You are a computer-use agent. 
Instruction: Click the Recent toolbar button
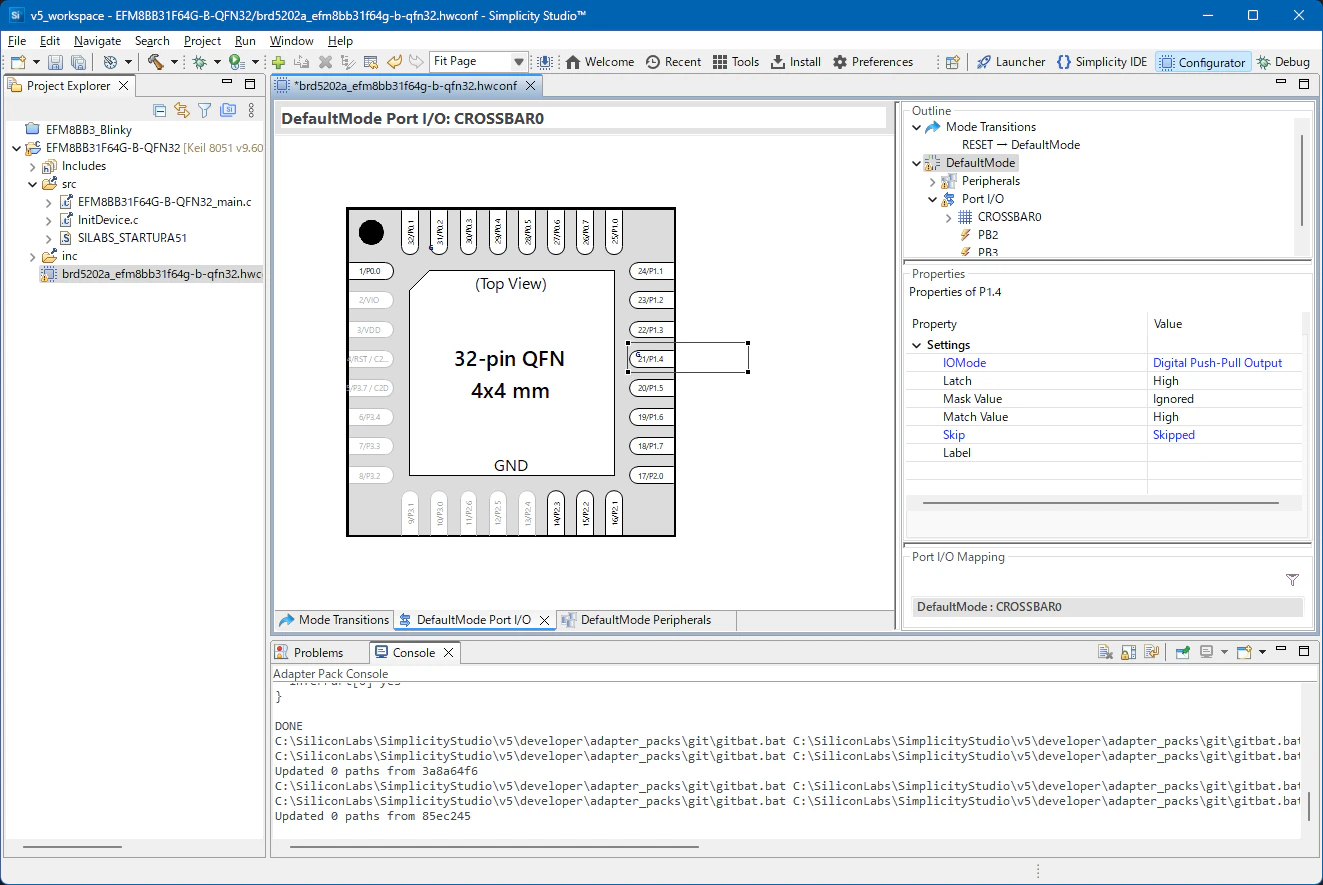tap(673, 62)
